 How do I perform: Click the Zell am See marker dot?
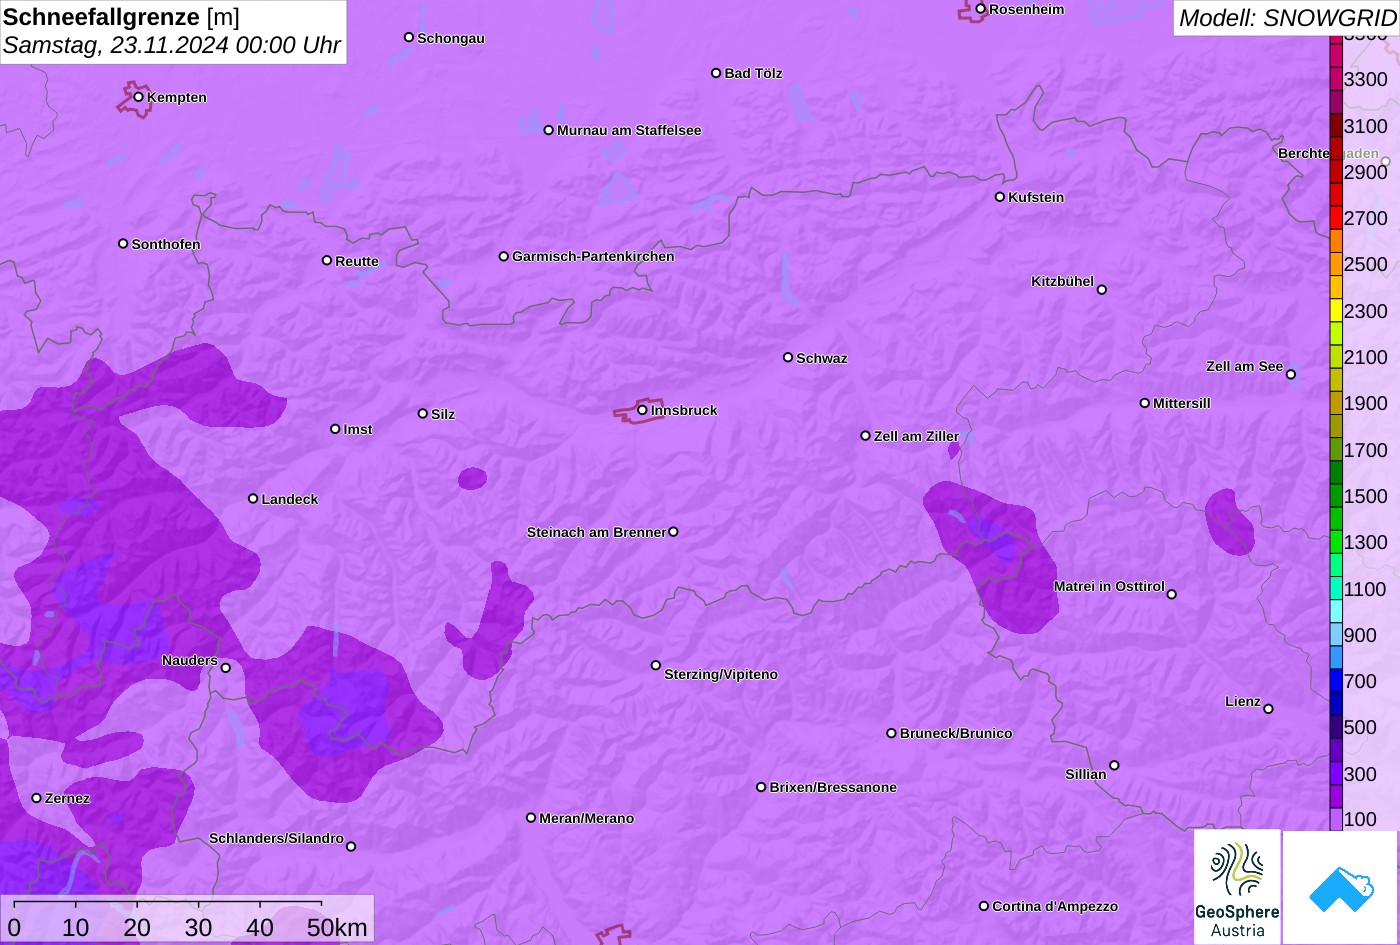click(x=1291, y=375)
